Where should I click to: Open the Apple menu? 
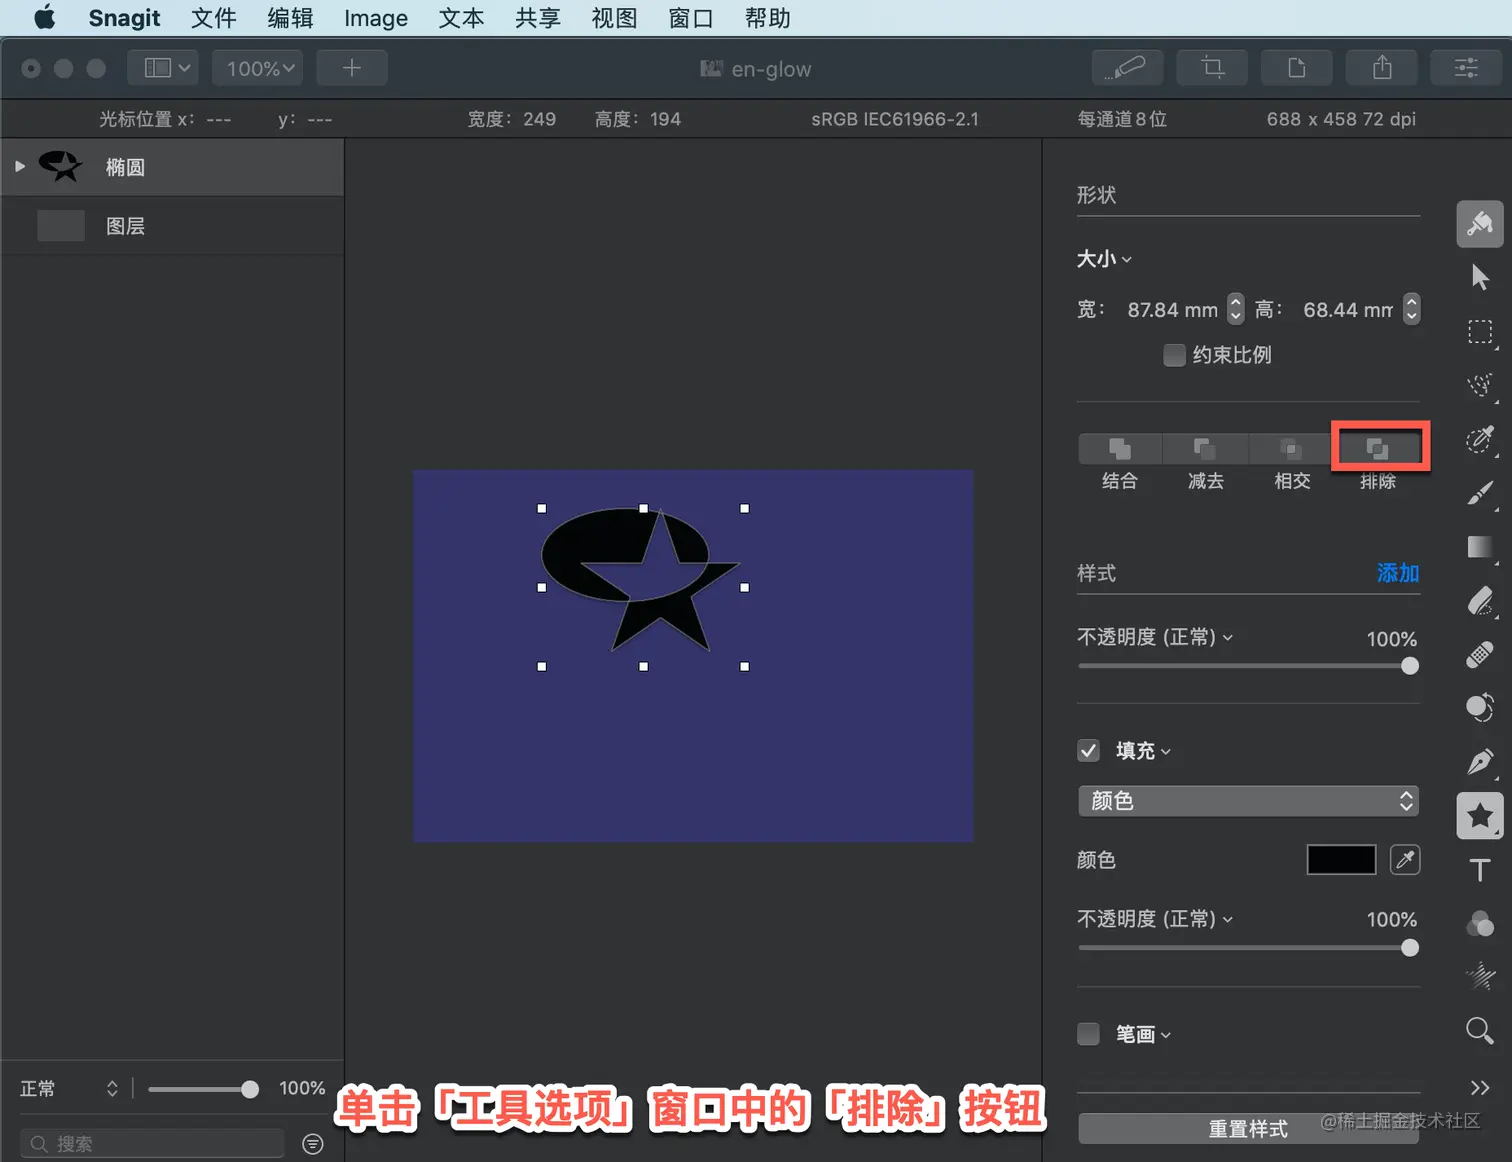(45, 18)
